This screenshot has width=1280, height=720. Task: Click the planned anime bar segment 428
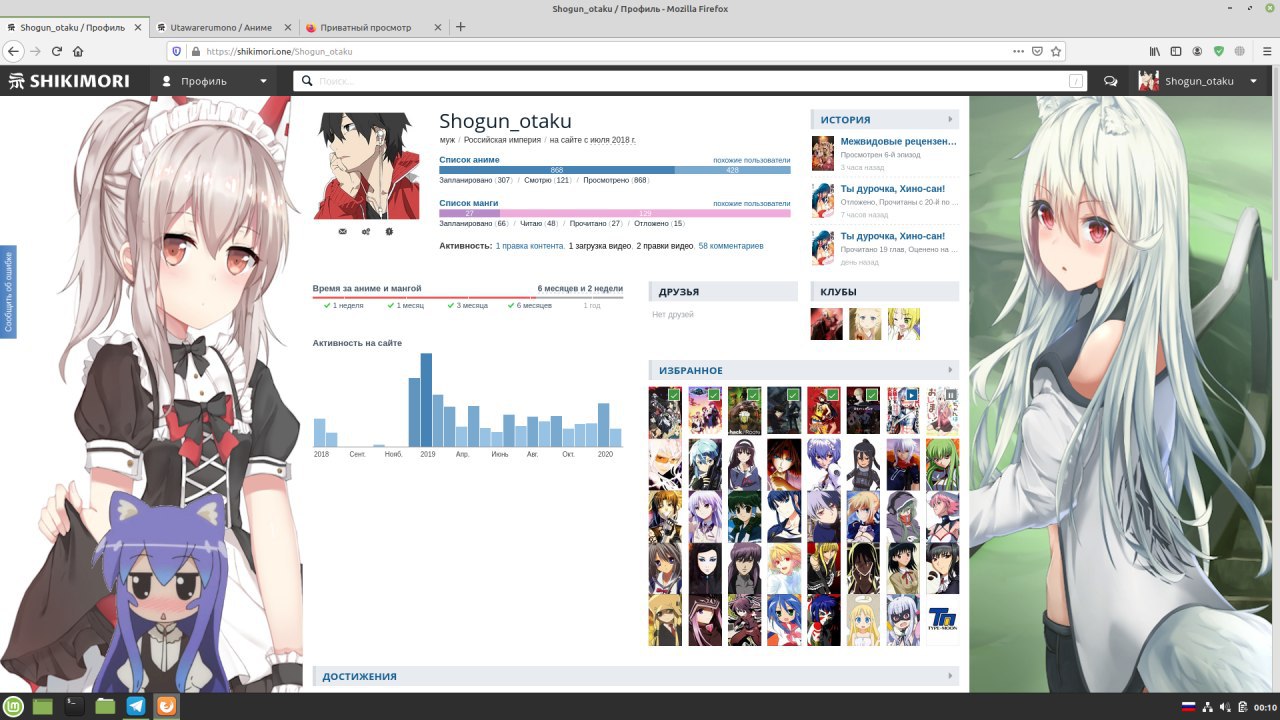[733, 170]
